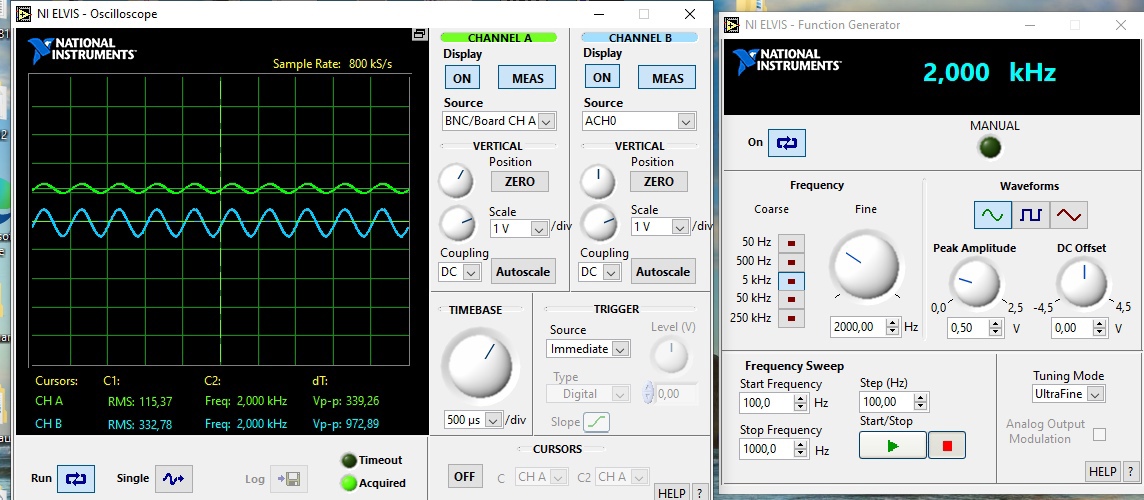Select the 5 kHz coarse frequency range
Viewport: 1144px width, 500px height.
[x=792, y=280]
